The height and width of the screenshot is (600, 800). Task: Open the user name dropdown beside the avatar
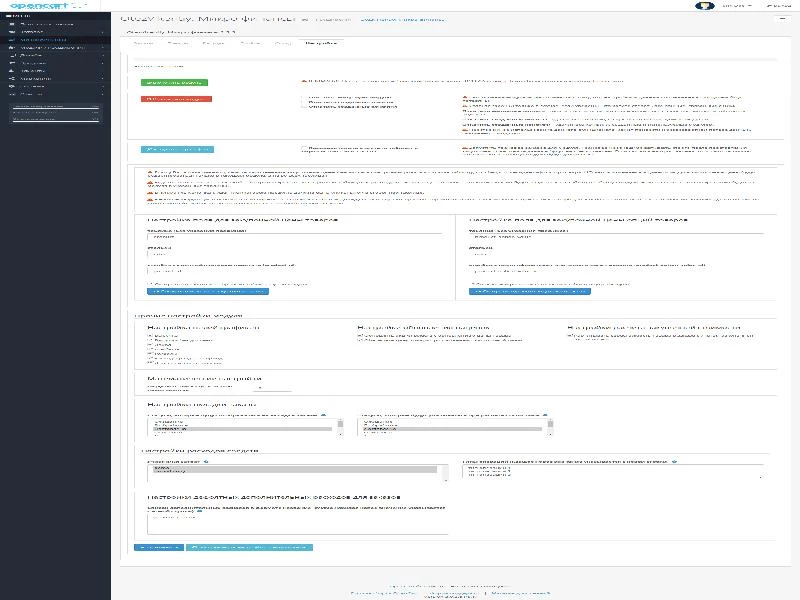(737, 6)
